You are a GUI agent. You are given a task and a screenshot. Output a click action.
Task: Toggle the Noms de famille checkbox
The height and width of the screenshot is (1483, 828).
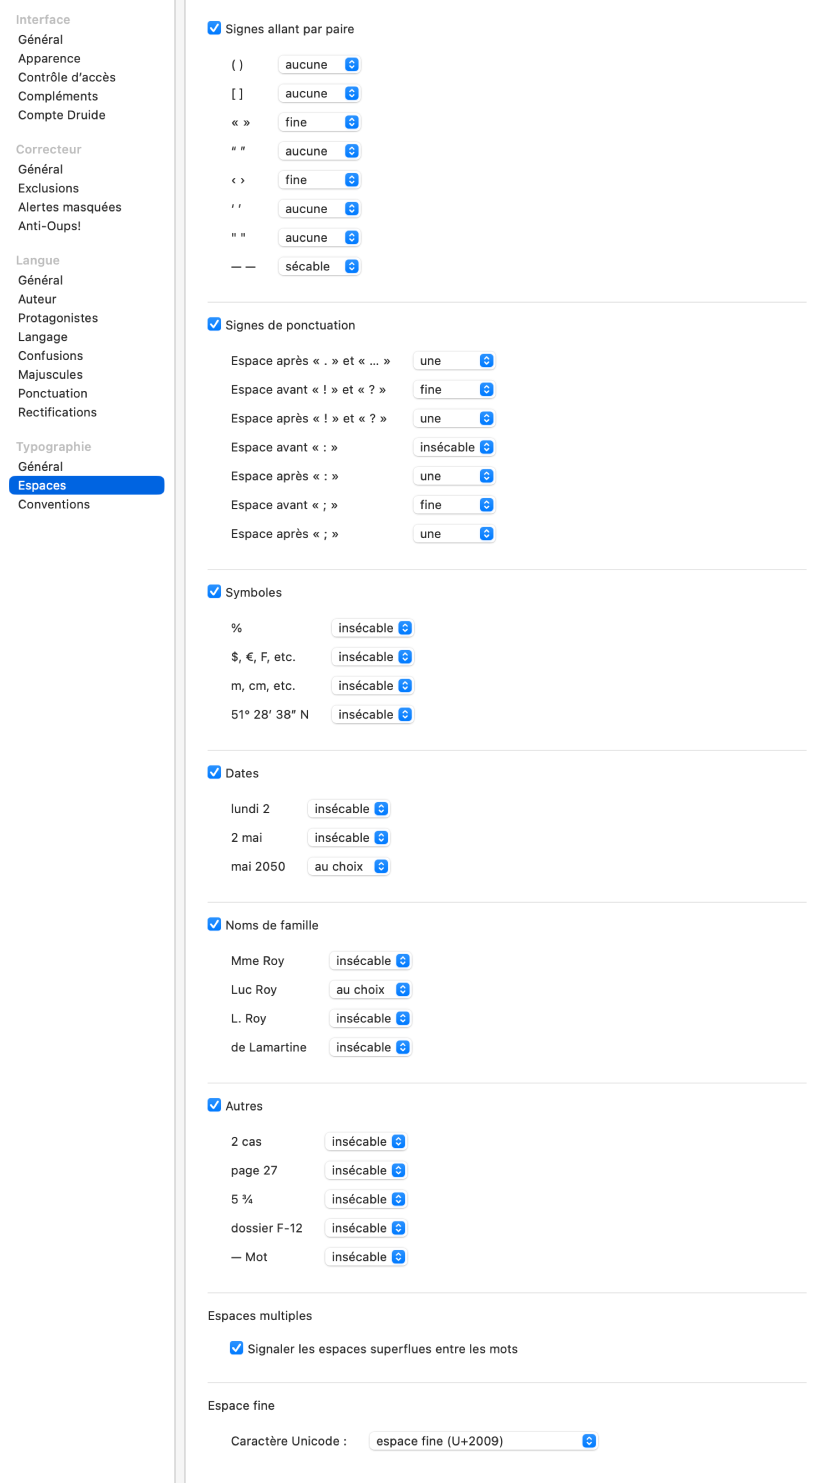[x=214, y=925]
